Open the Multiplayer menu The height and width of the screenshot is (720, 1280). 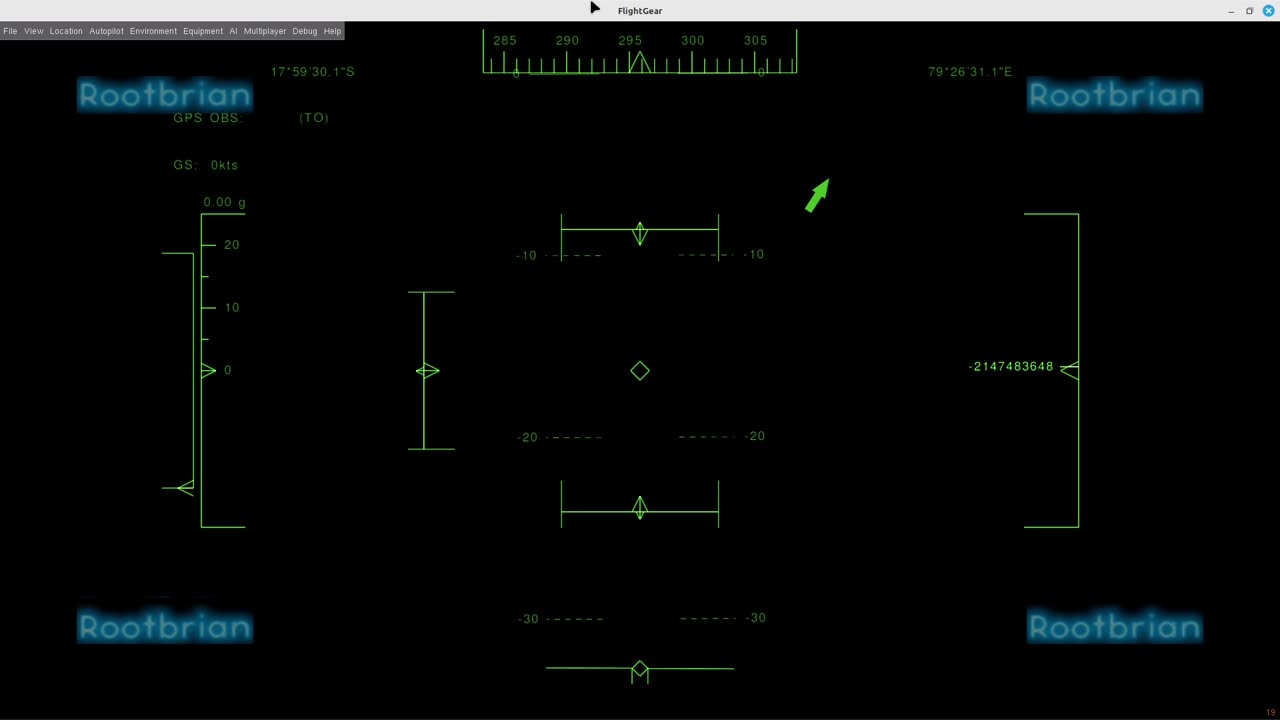[x=265, y=31]
